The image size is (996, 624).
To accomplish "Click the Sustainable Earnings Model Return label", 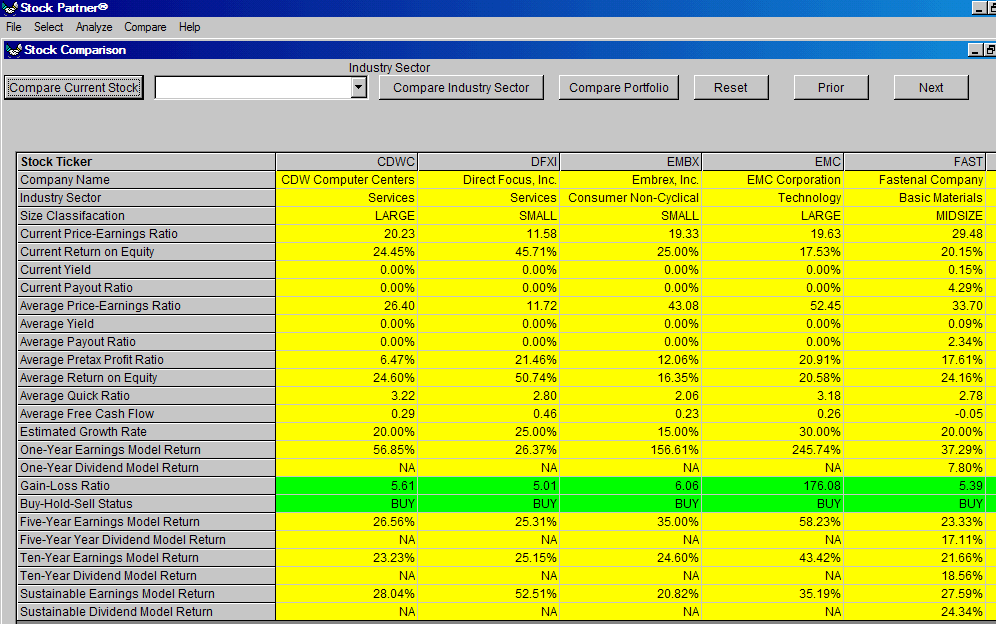I will [146, 593].
